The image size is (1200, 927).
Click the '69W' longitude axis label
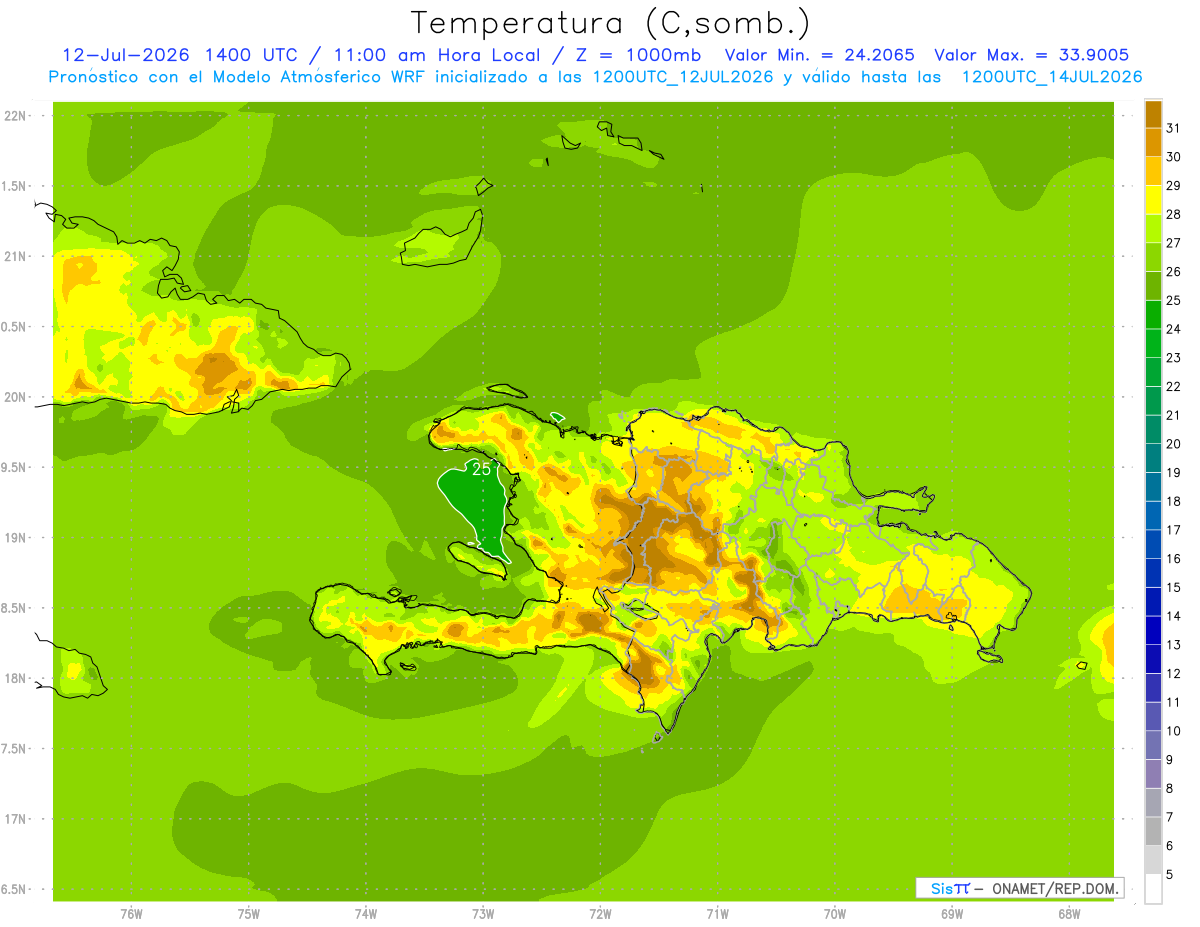pos(952,914)
